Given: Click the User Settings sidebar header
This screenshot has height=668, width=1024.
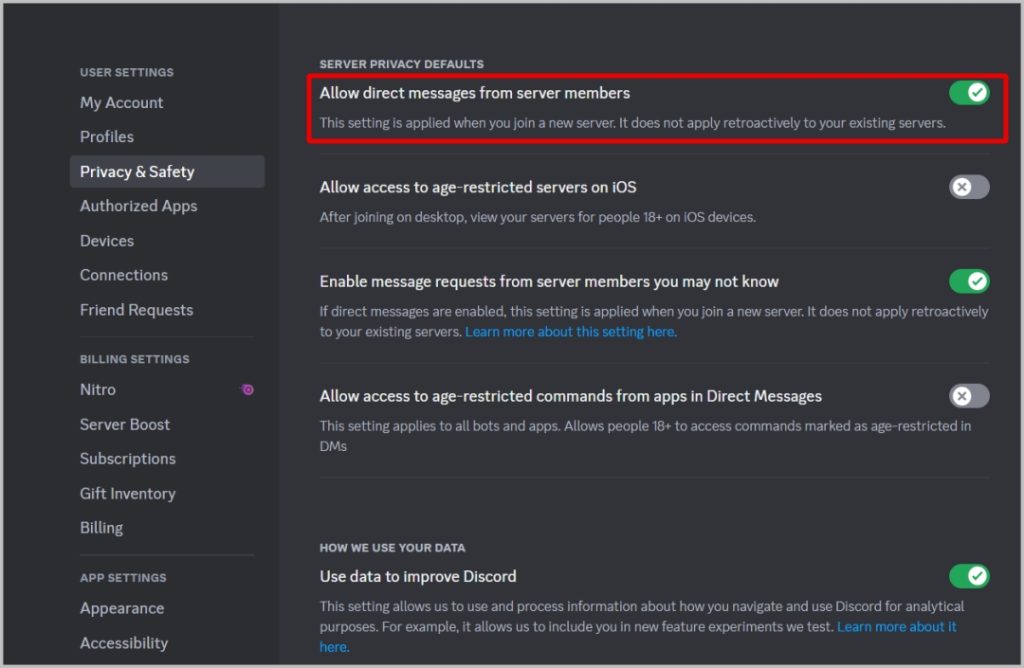Looking at the screenshot, I should [x=127, y=72].
